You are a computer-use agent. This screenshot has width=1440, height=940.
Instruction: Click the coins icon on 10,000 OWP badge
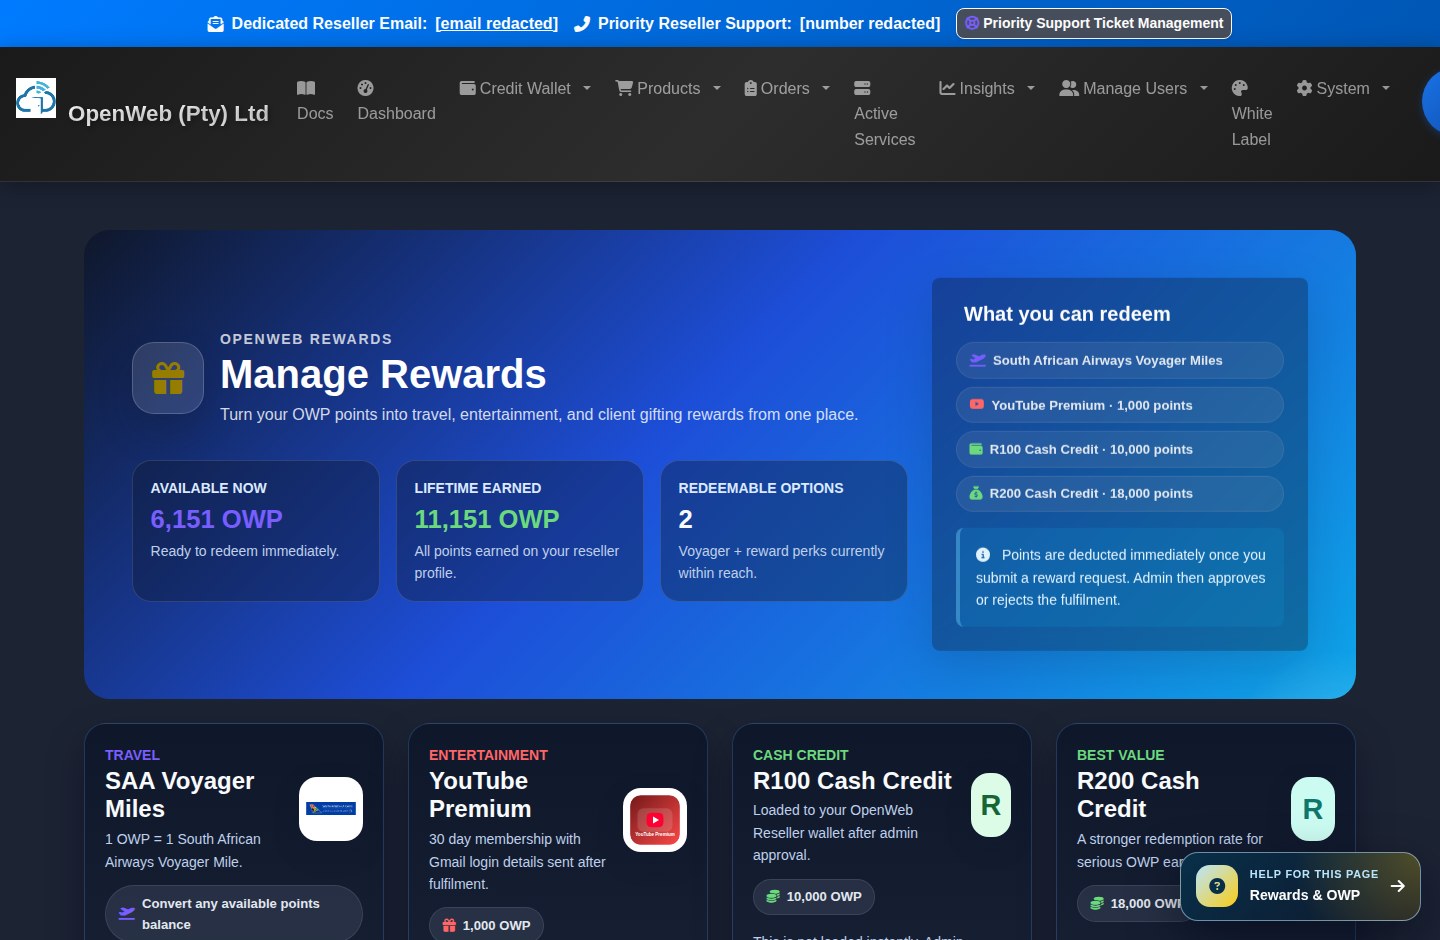click(773, 897)
